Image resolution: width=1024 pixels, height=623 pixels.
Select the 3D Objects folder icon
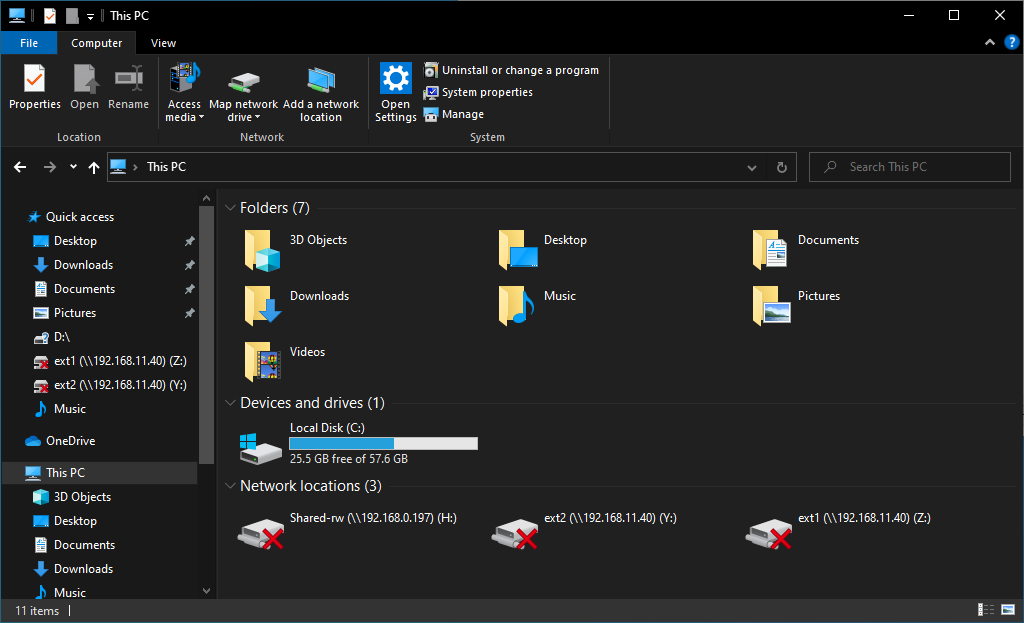(262, 251)
